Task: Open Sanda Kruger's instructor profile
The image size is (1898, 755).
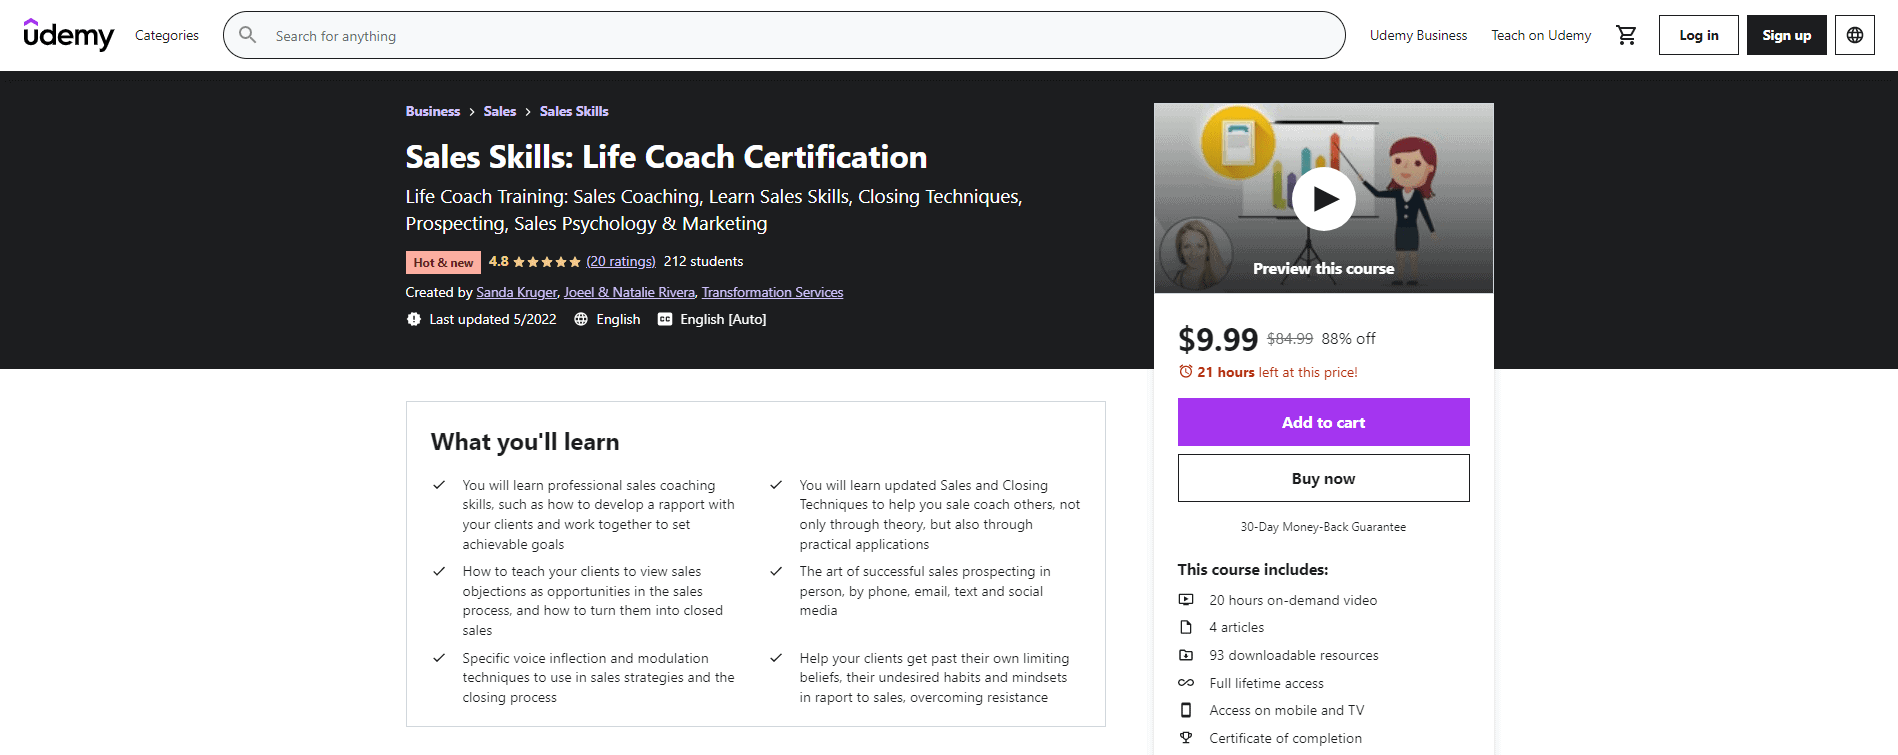Action: click(x=516, y=292)
